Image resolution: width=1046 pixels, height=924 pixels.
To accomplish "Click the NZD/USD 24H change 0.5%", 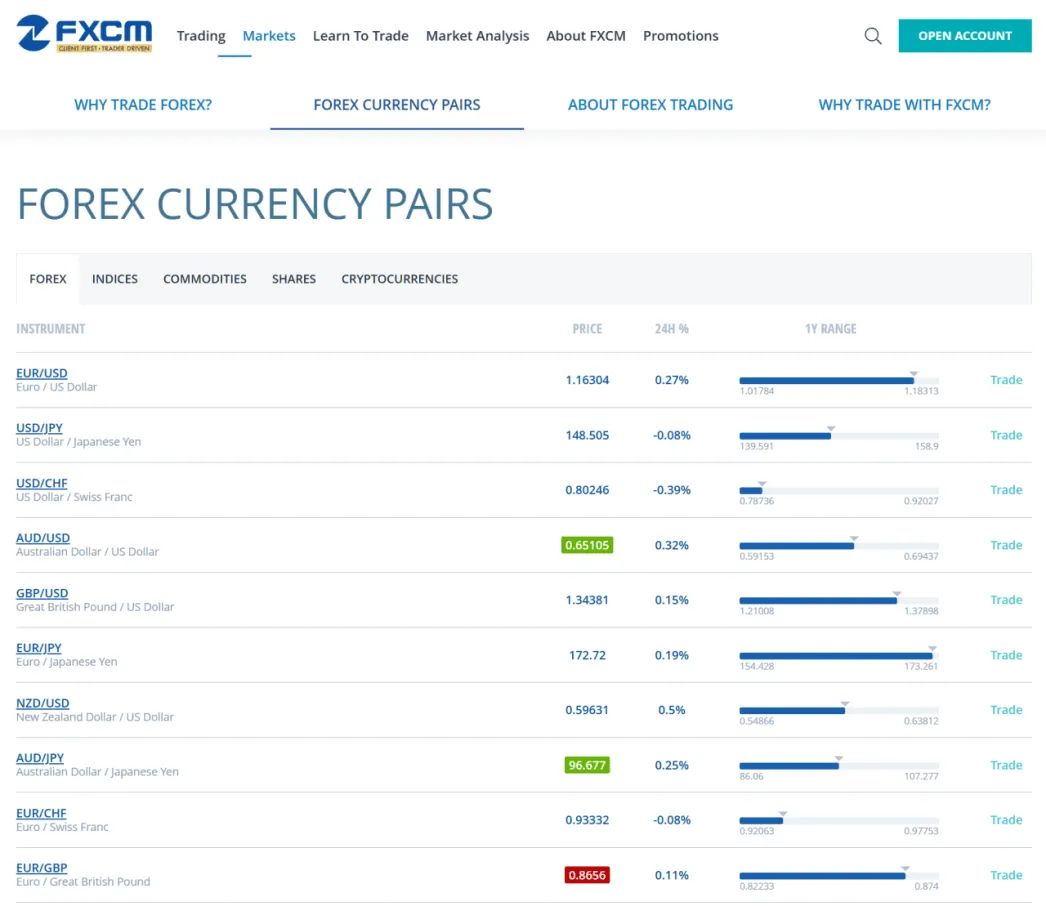I will click(672, 710).
